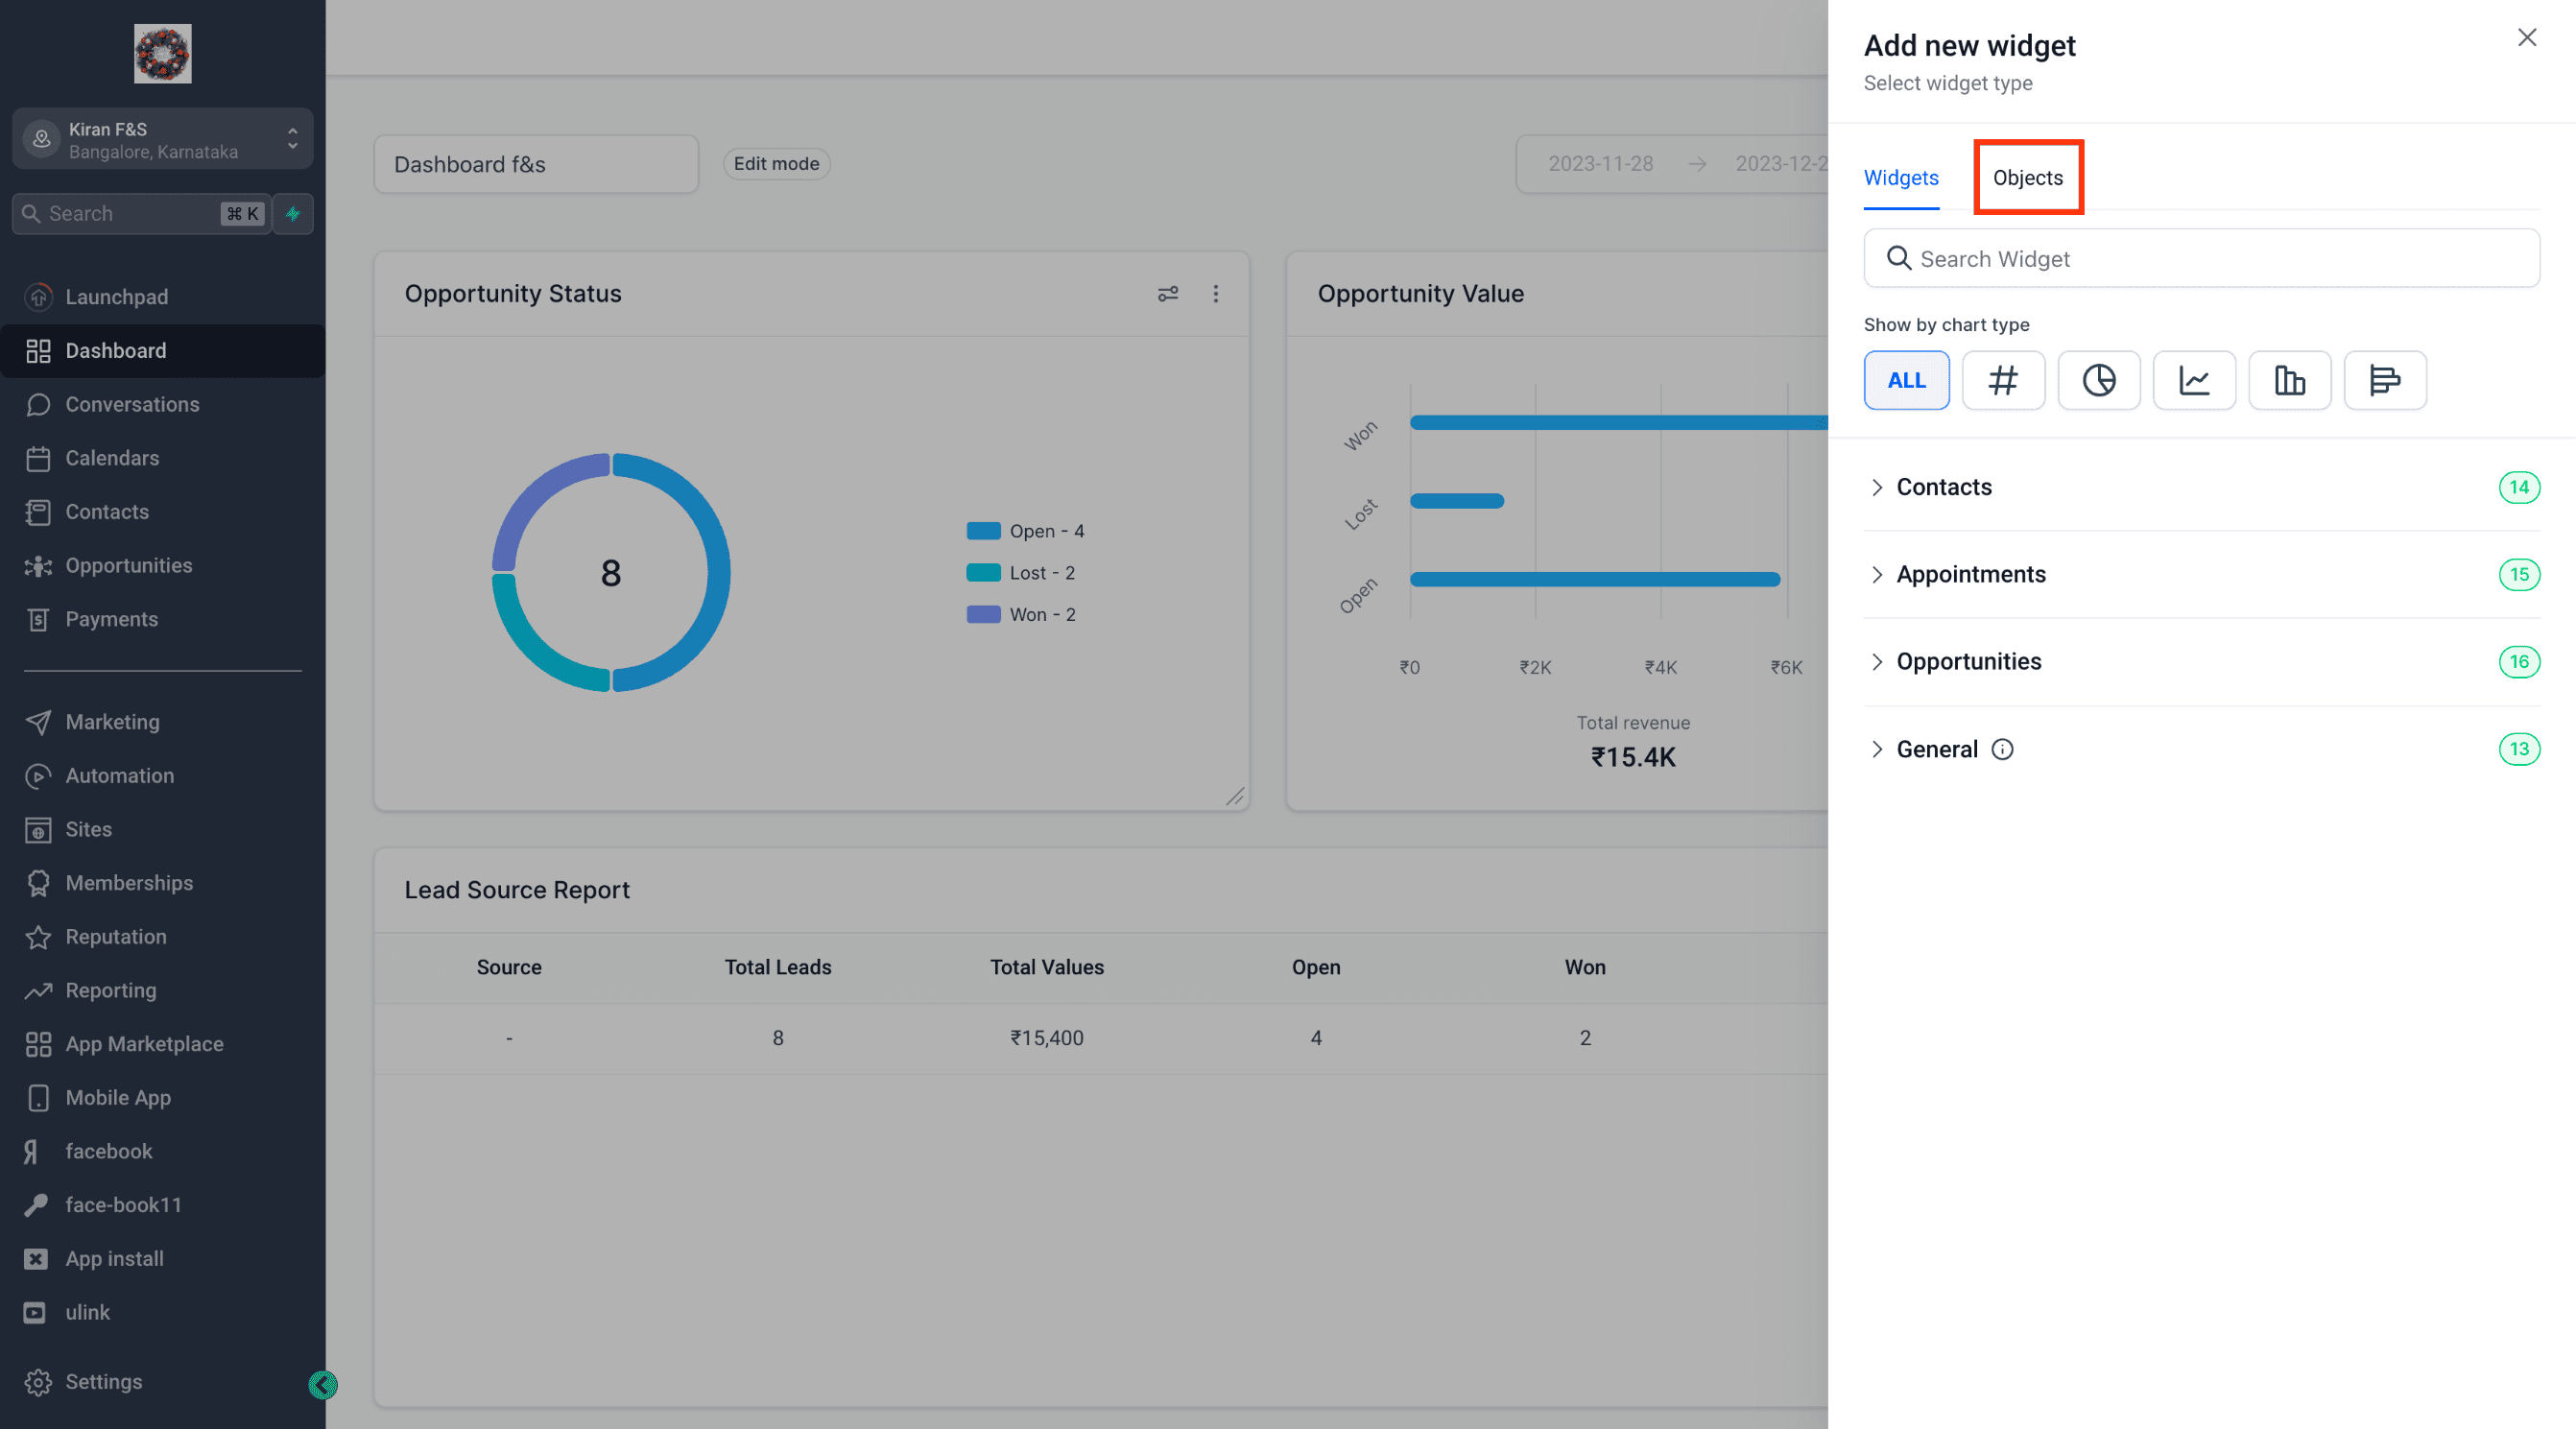2576x1429 pixels.
Task: Collapse the sidebar with the green arrow
Action: [323, 1385]
